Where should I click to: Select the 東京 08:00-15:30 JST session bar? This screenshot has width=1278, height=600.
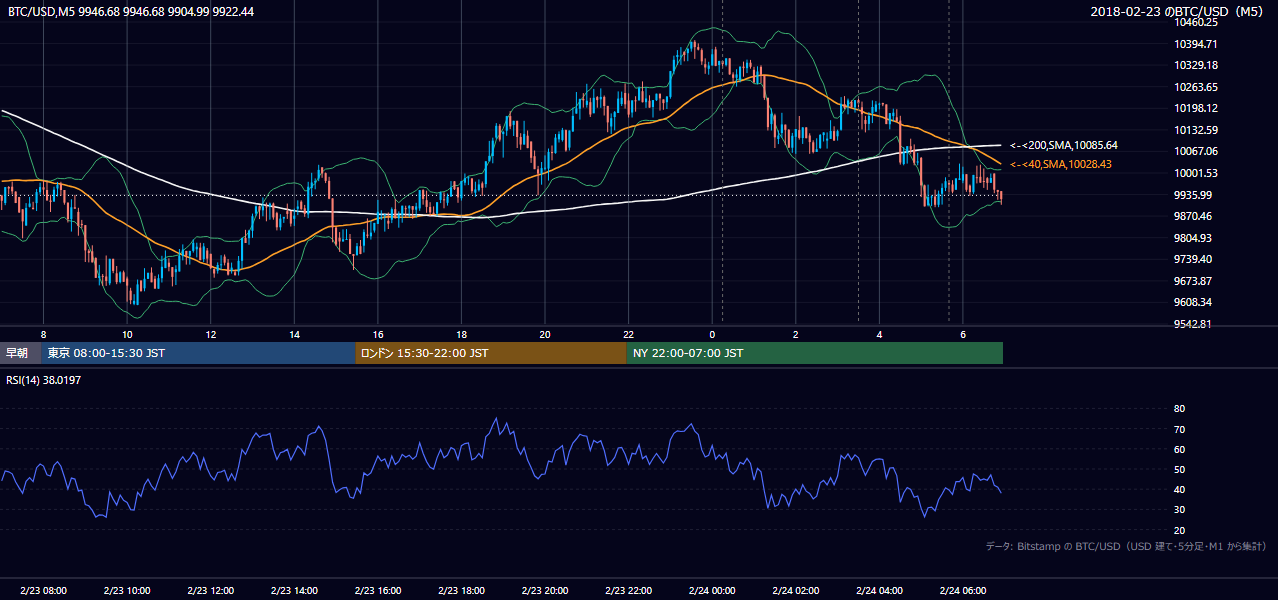pos(198,353)
